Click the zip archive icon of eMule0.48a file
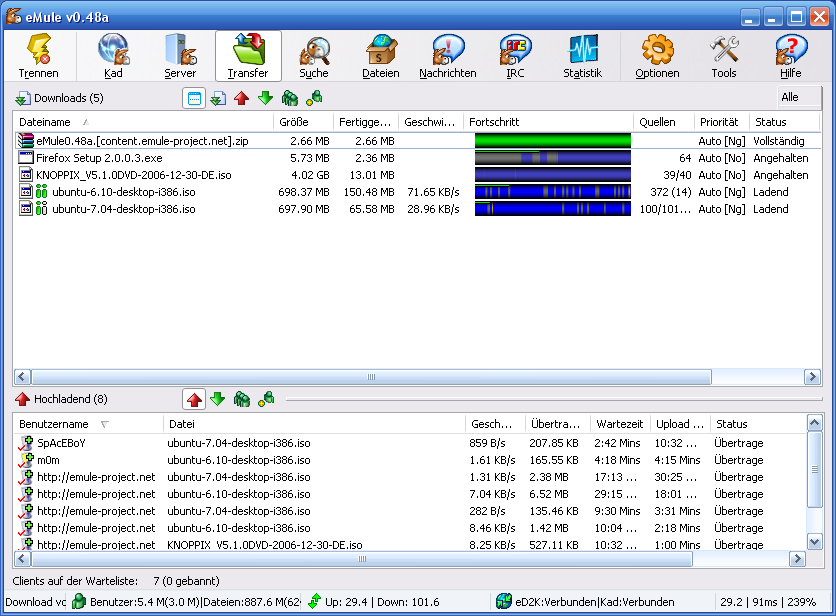836x616 pixels. click(26, 141)
